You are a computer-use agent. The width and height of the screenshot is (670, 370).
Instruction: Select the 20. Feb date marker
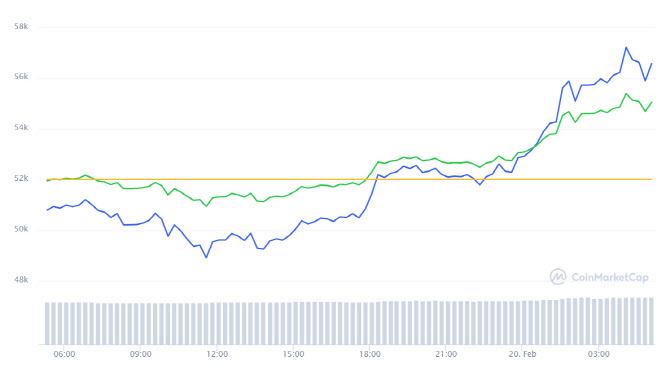point(522,354)
